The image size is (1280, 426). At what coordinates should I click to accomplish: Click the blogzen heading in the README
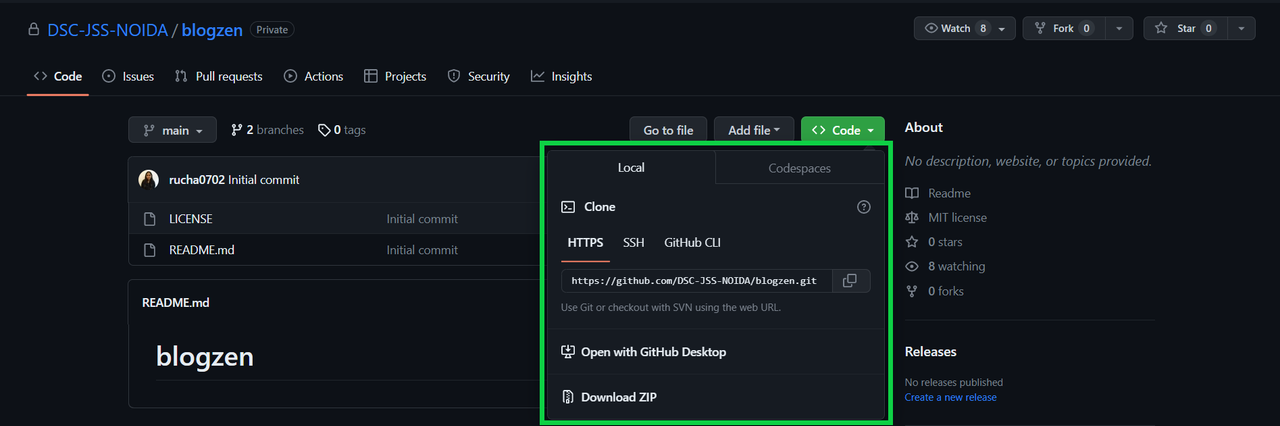click(x=205, y=356)
